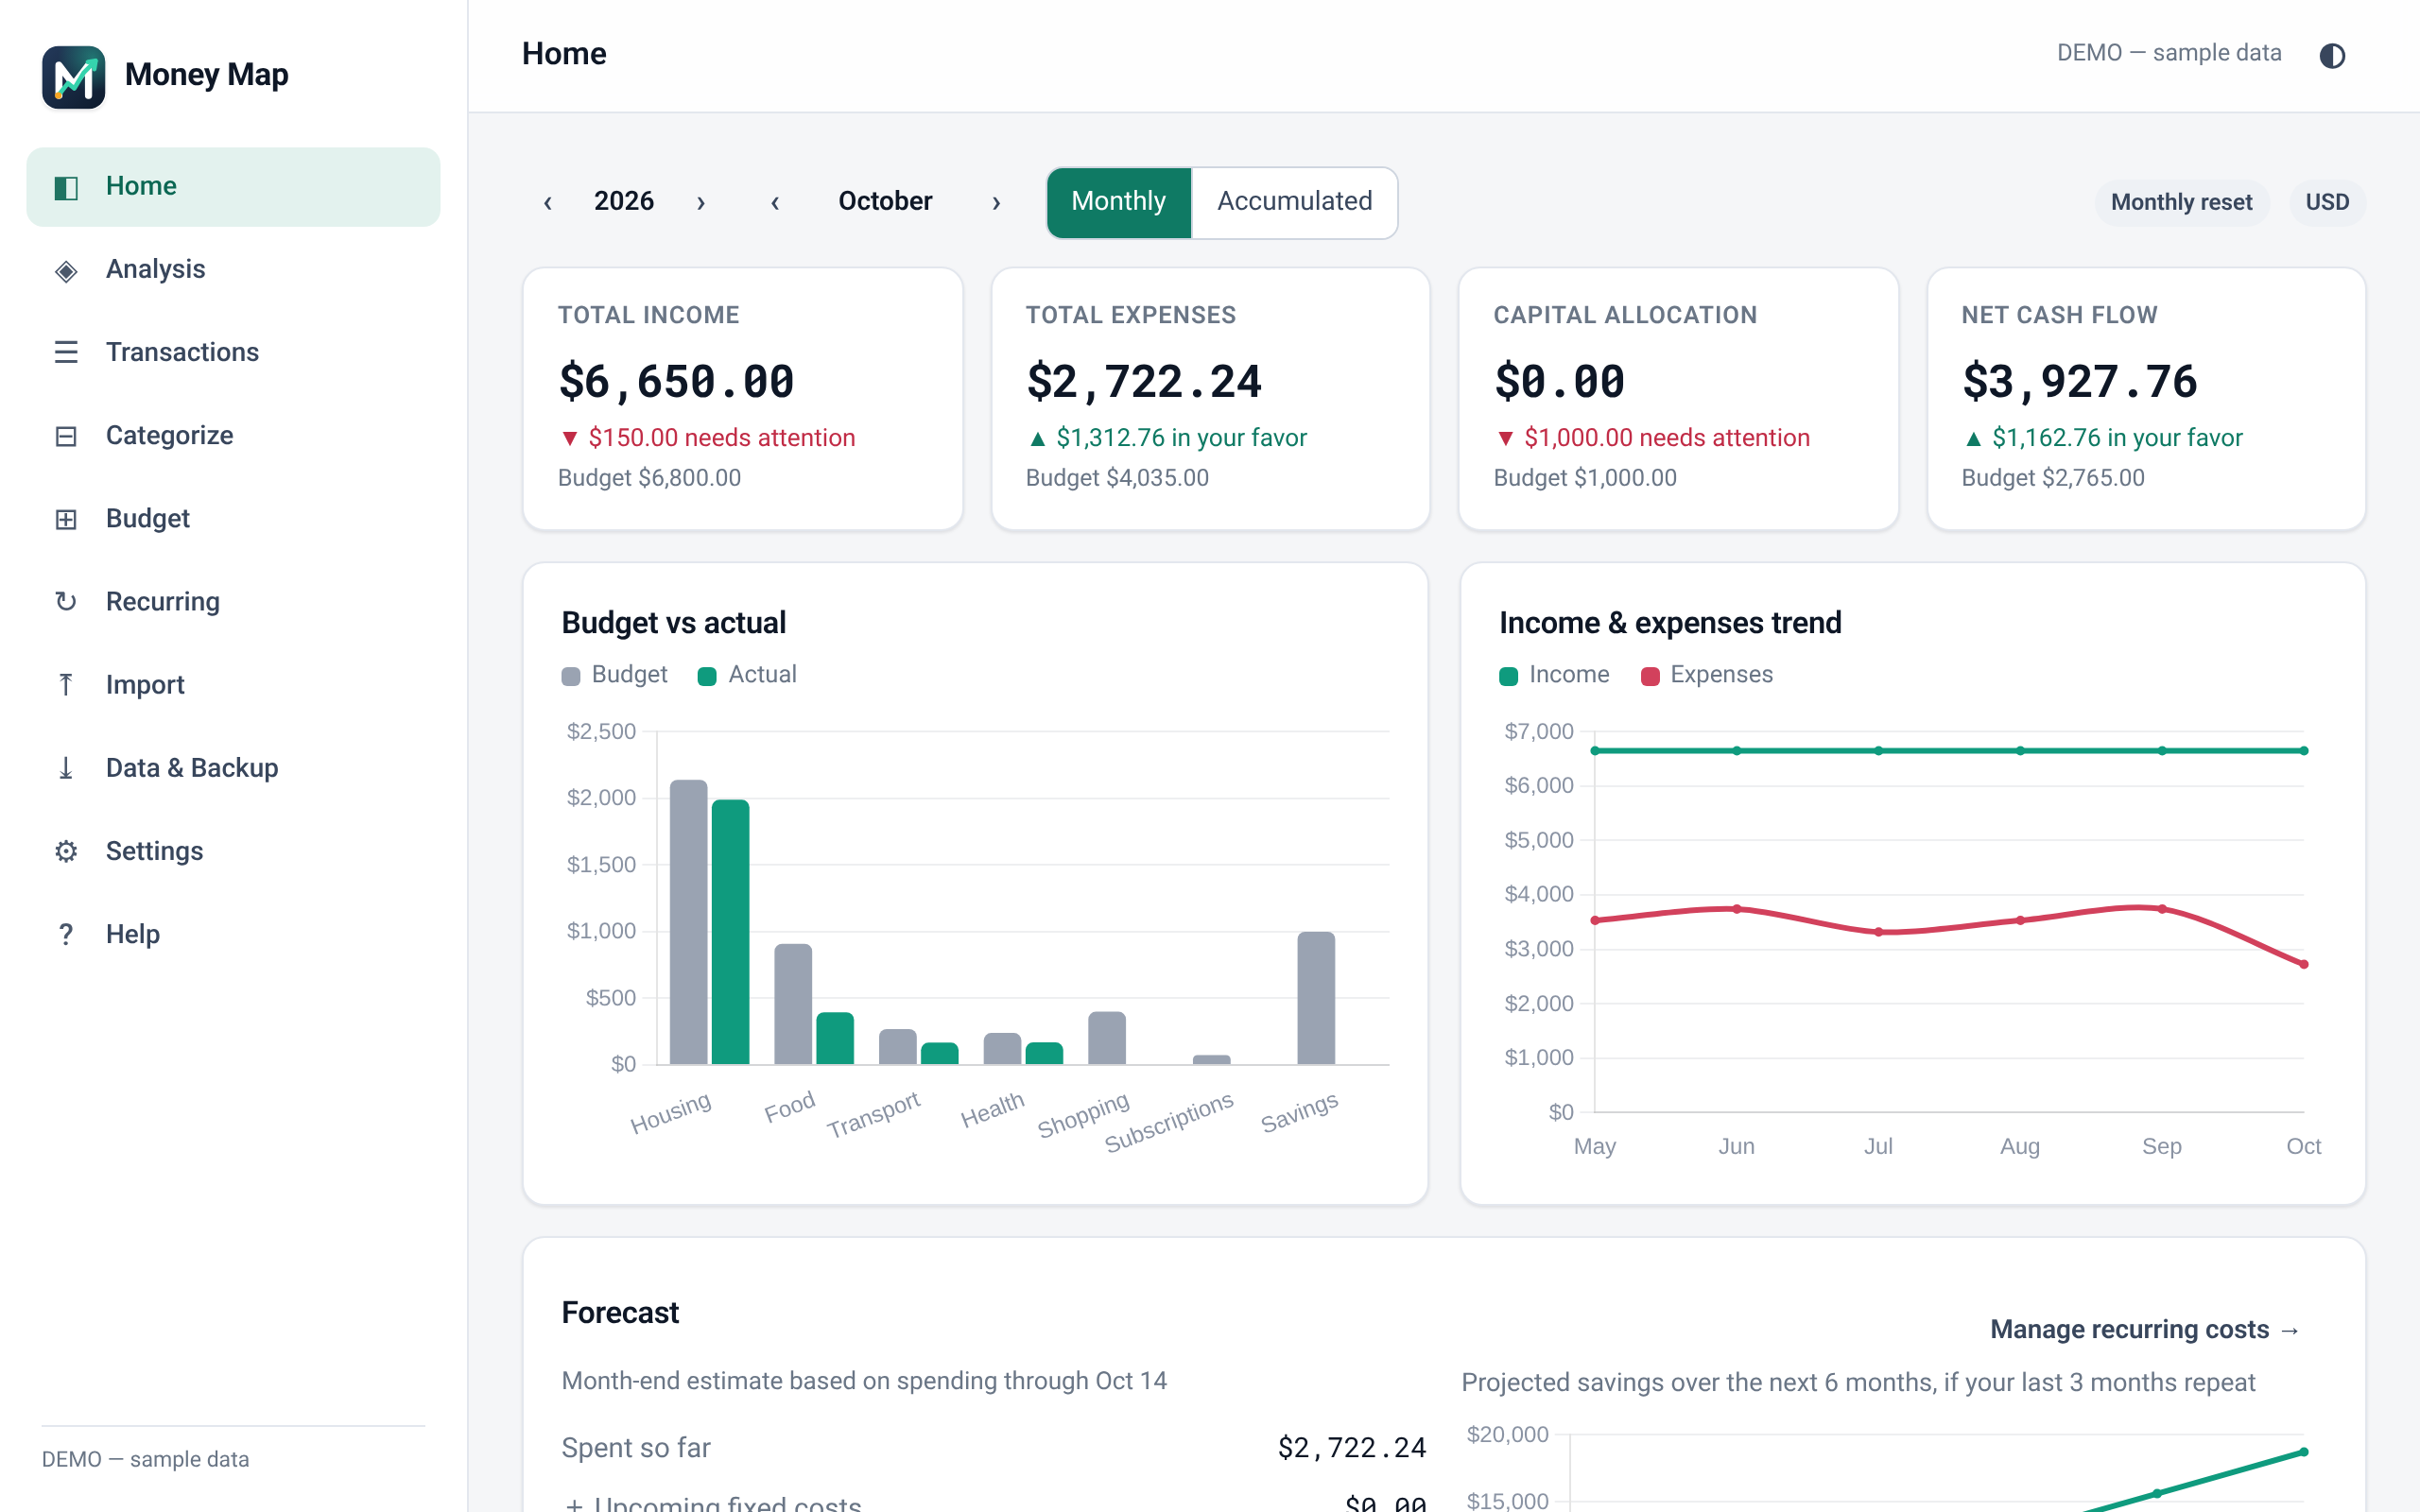Click the Help question mark icon

click(x=66, y=934)
